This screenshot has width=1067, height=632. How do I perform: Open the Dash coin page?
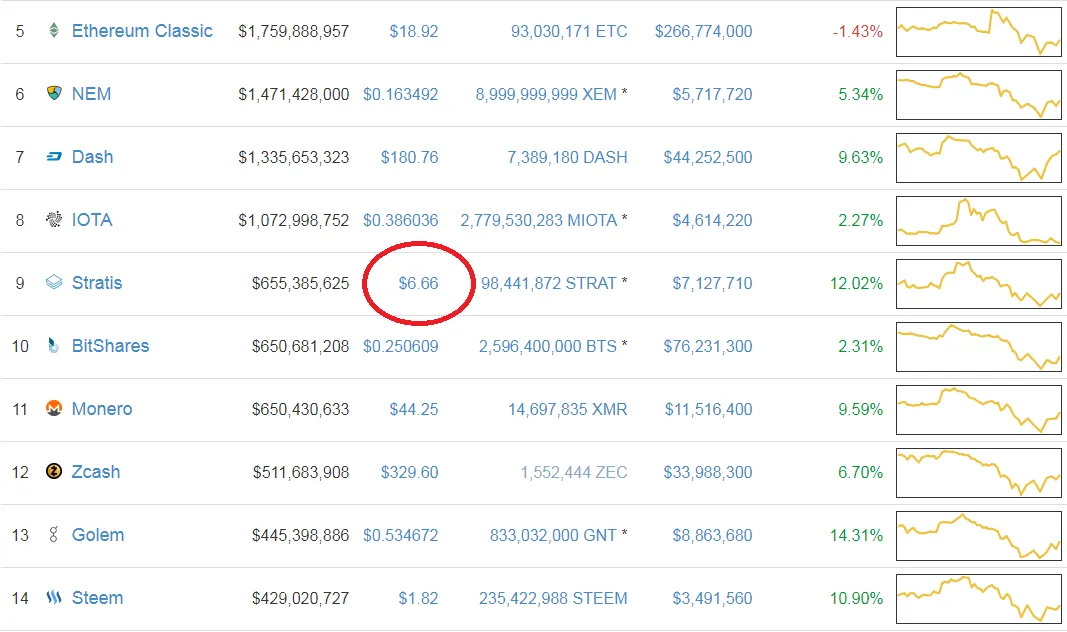point(93,157)
